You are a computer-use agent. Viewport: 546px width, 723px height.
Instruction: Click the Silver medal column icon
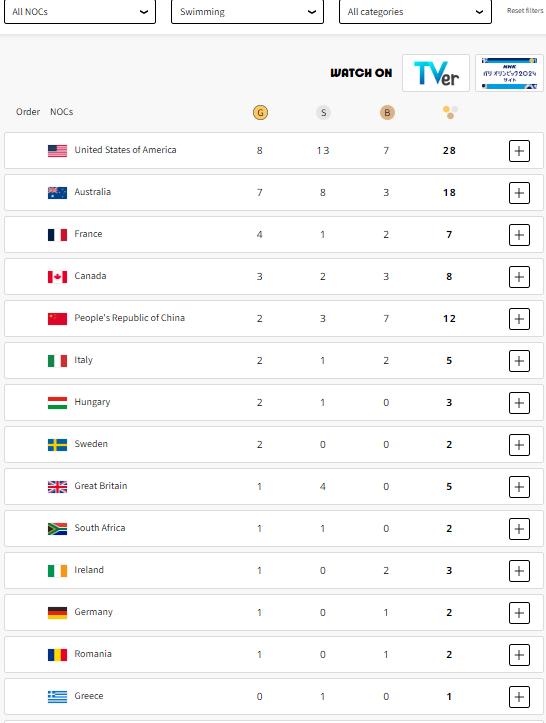[323, 113]
